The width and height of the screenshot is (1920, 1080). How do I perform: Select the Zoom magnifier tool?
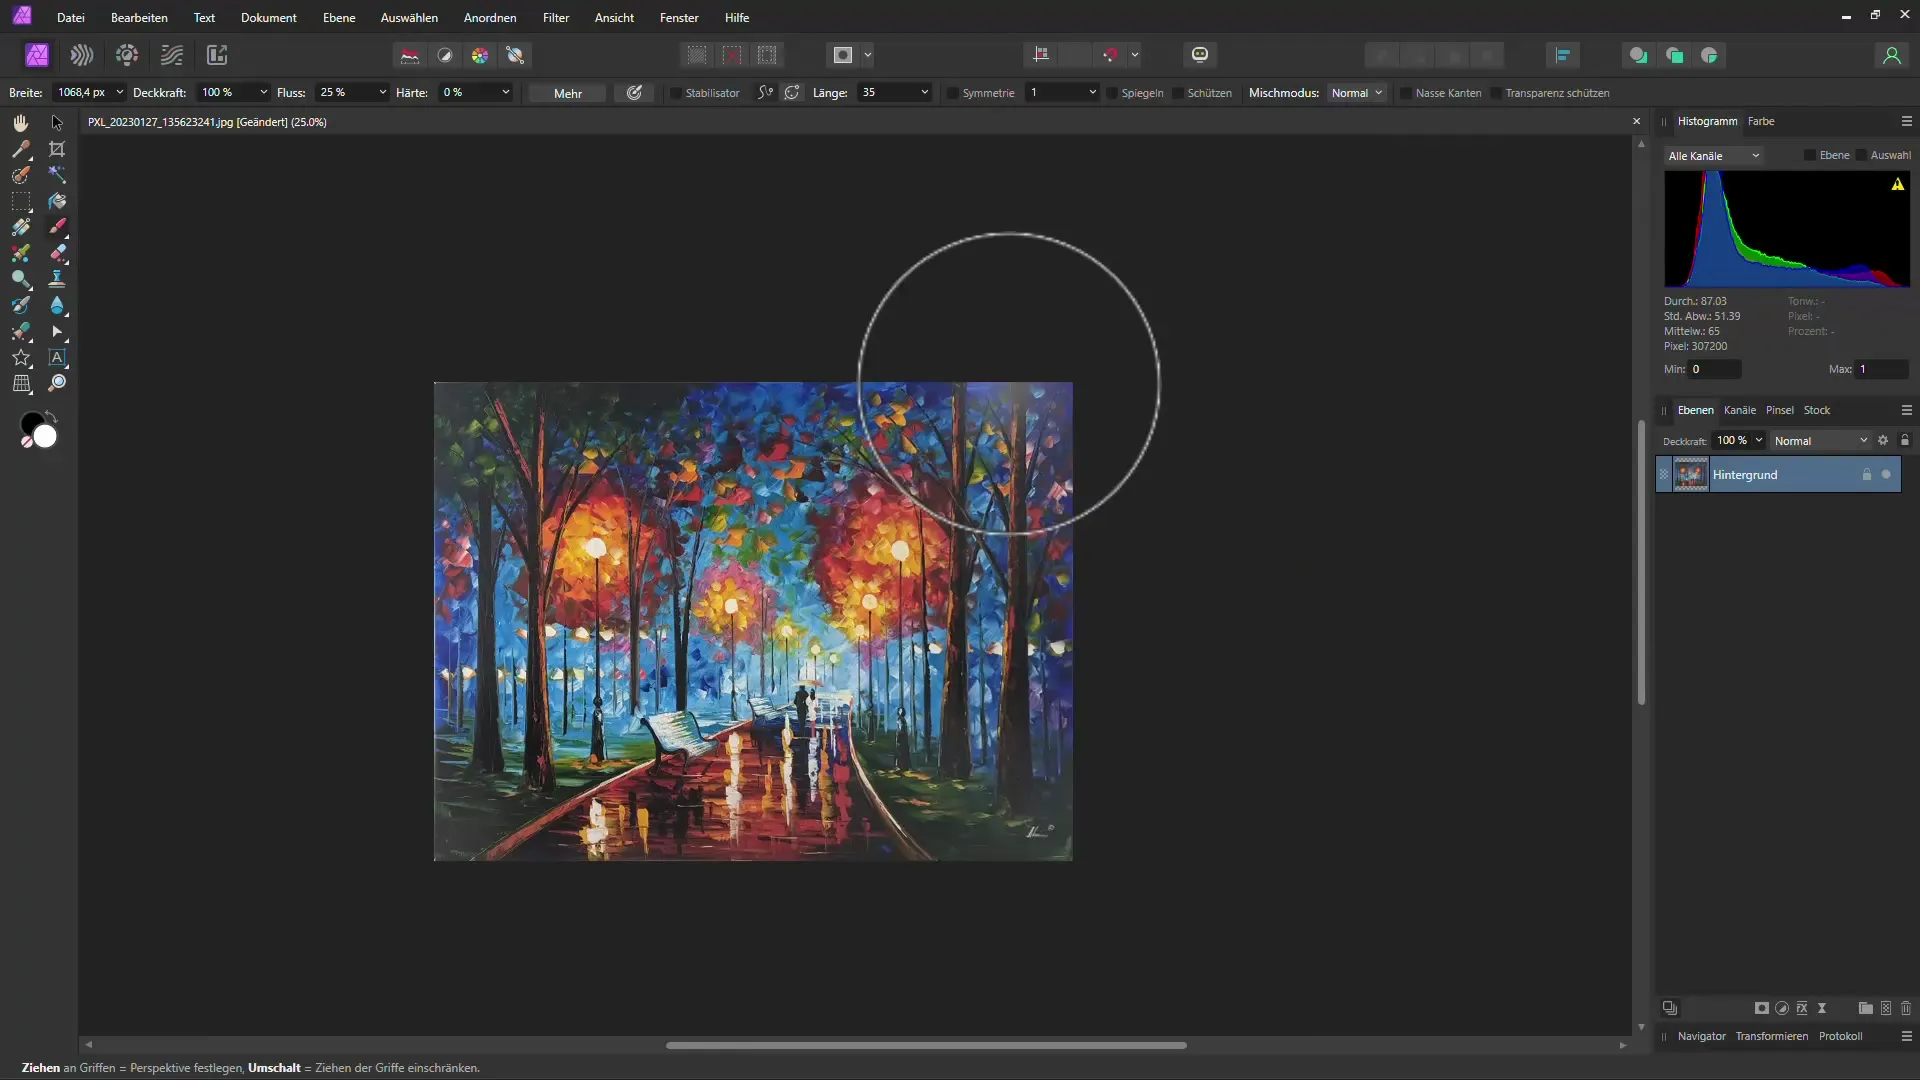point(57,383)
